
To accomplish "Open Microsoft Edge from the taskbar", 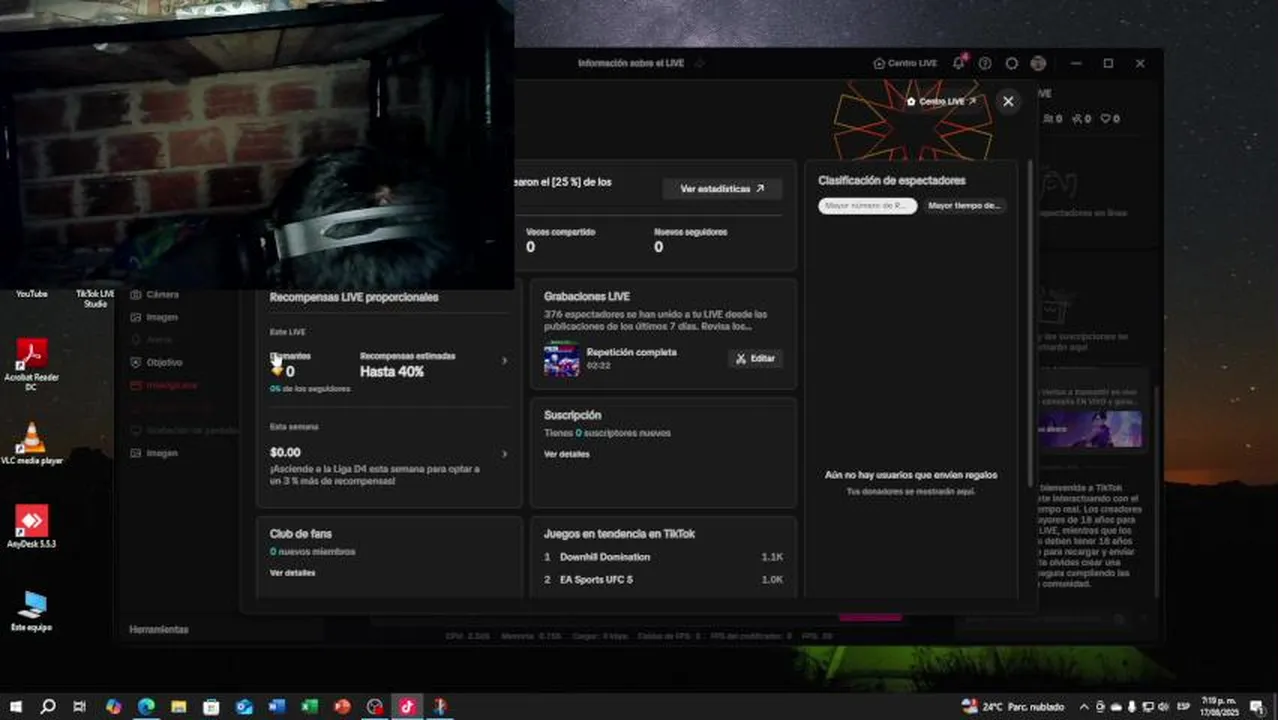I will (146, 706).
